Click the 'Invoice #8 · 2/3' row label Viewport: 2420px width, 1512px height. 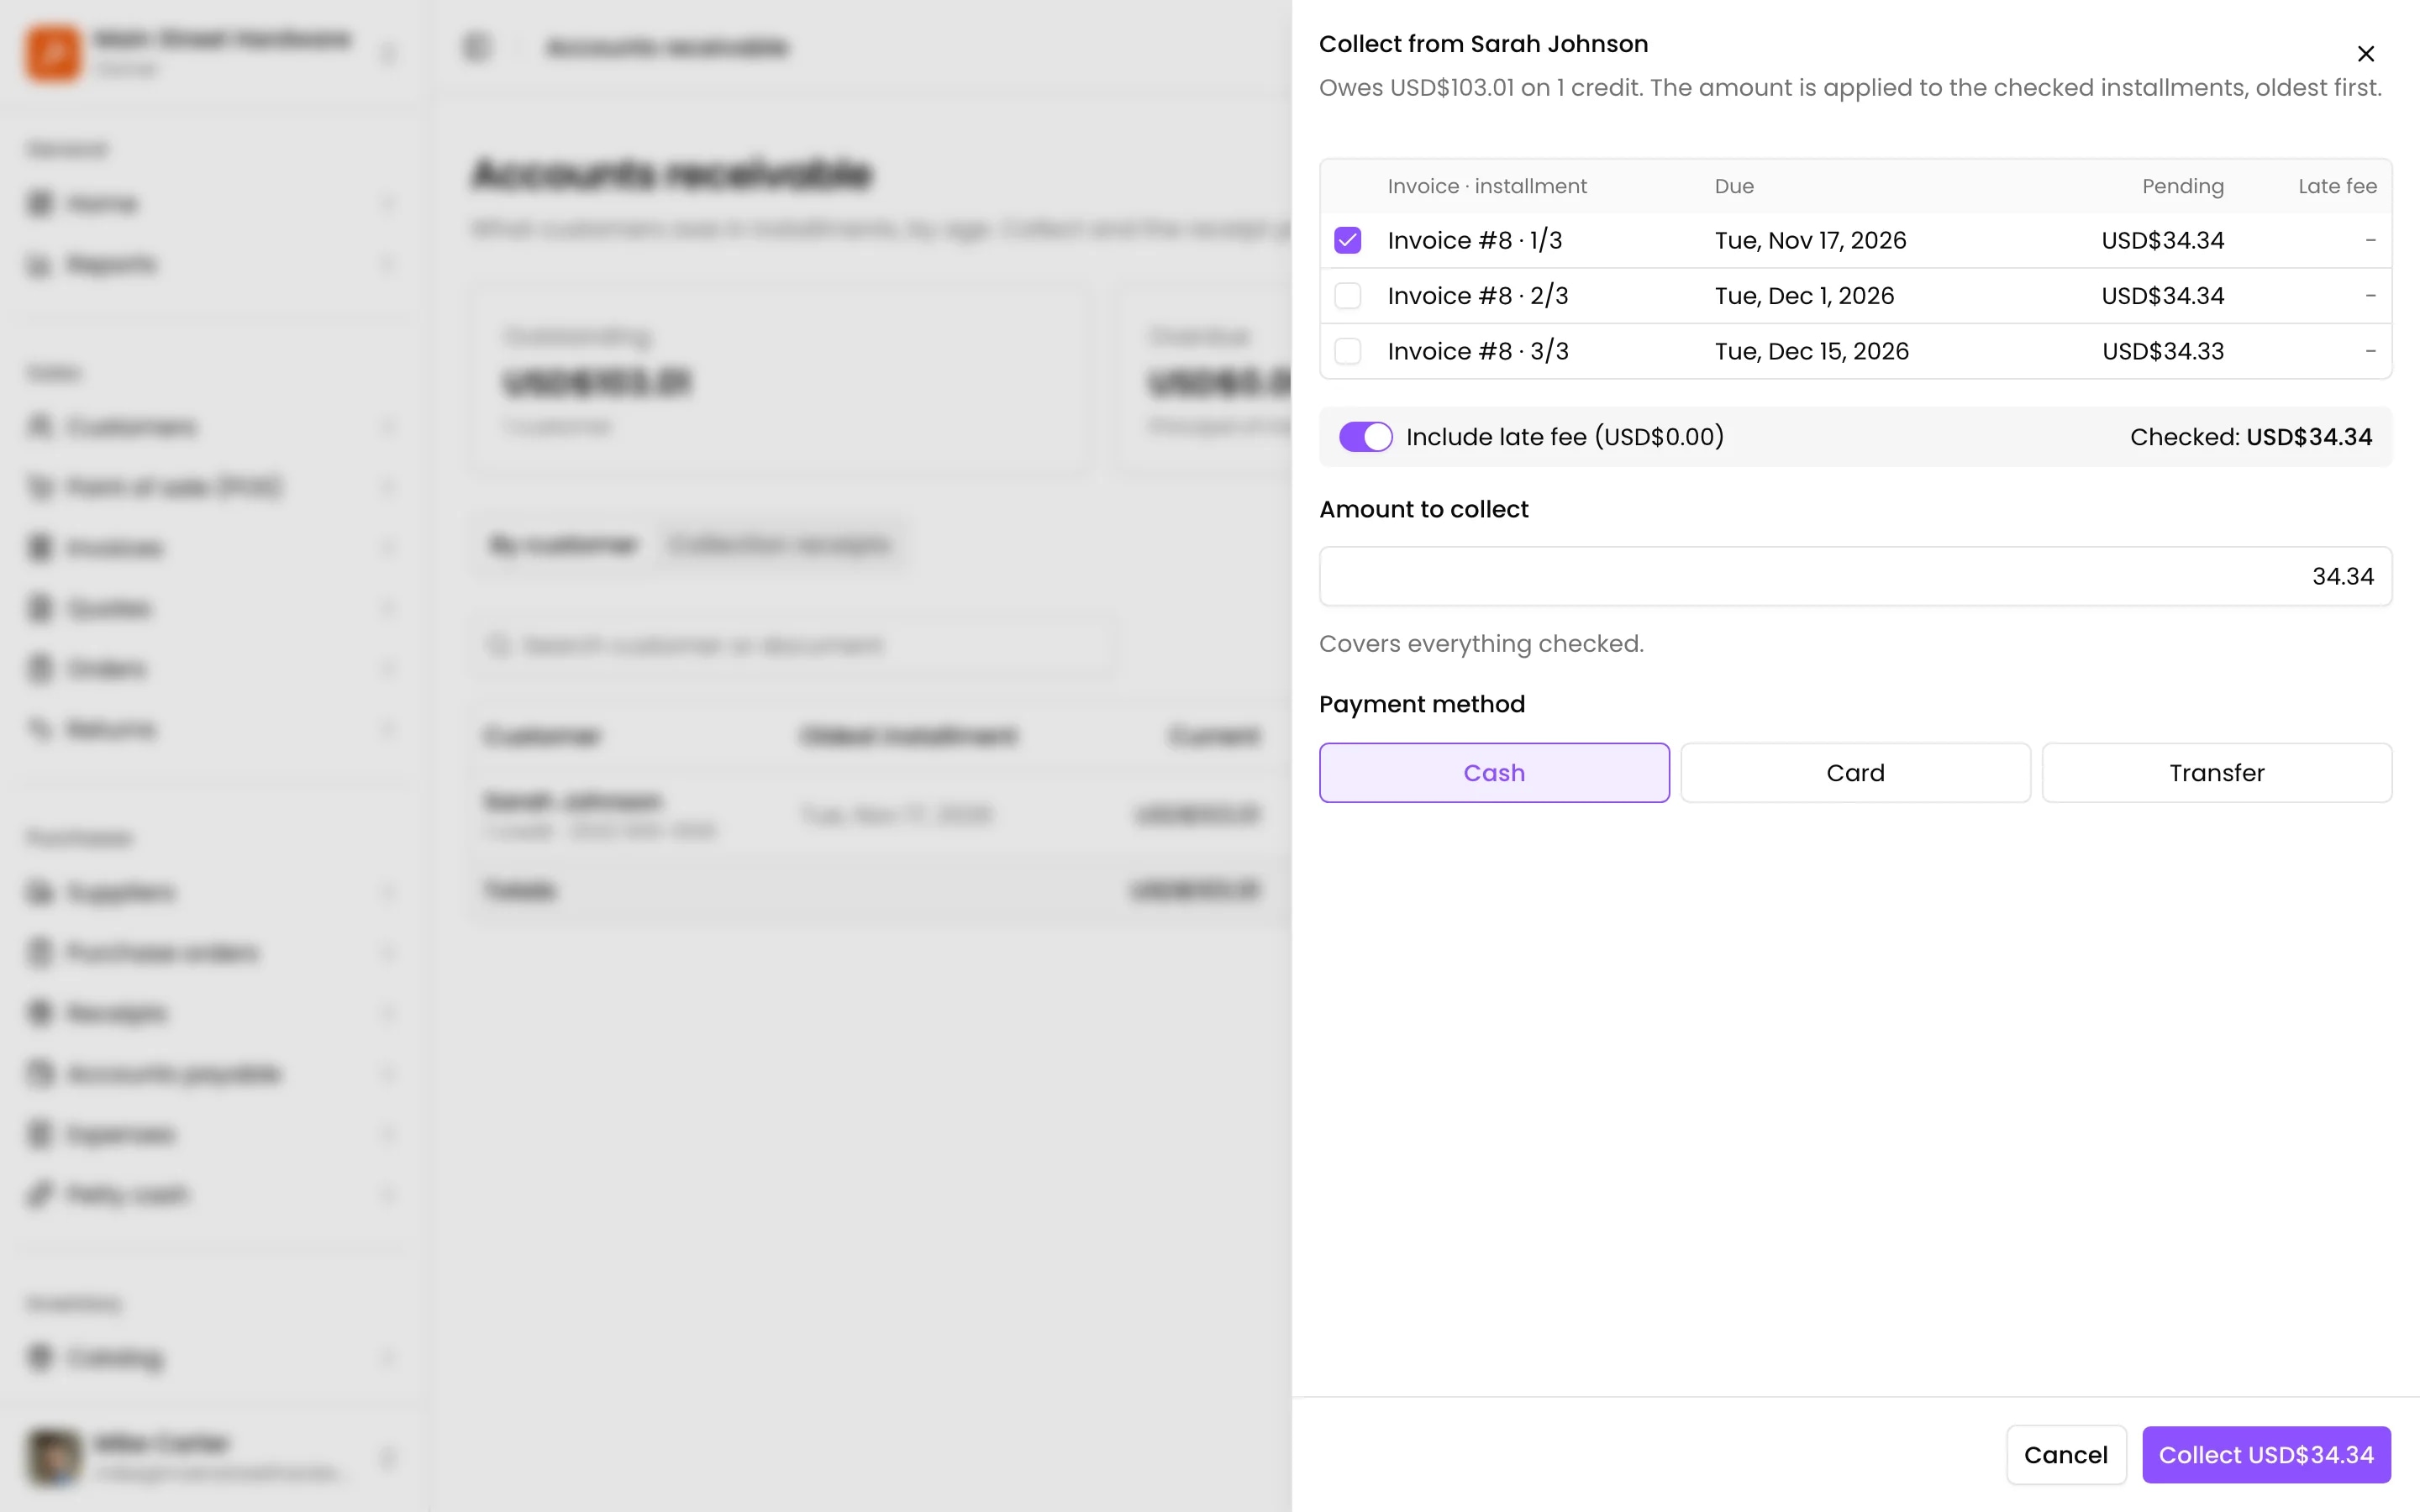point(1477,296)
